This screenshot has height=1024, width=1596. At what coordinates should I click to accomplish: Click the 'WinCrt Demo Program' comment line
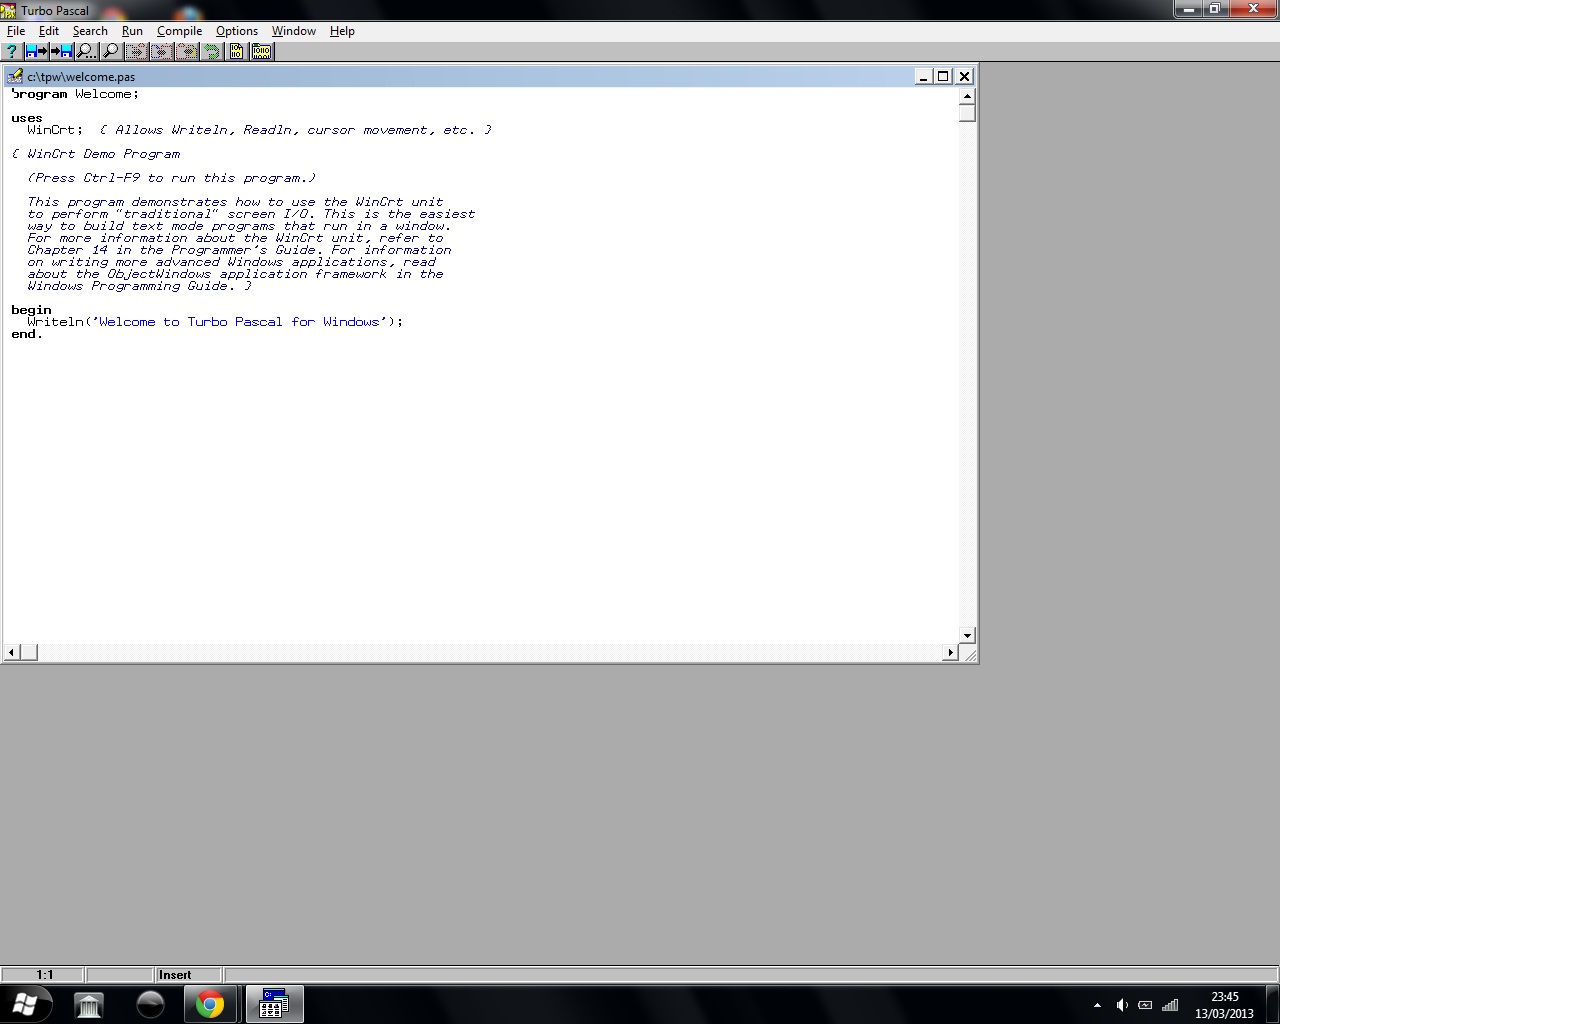click(96, 154)
